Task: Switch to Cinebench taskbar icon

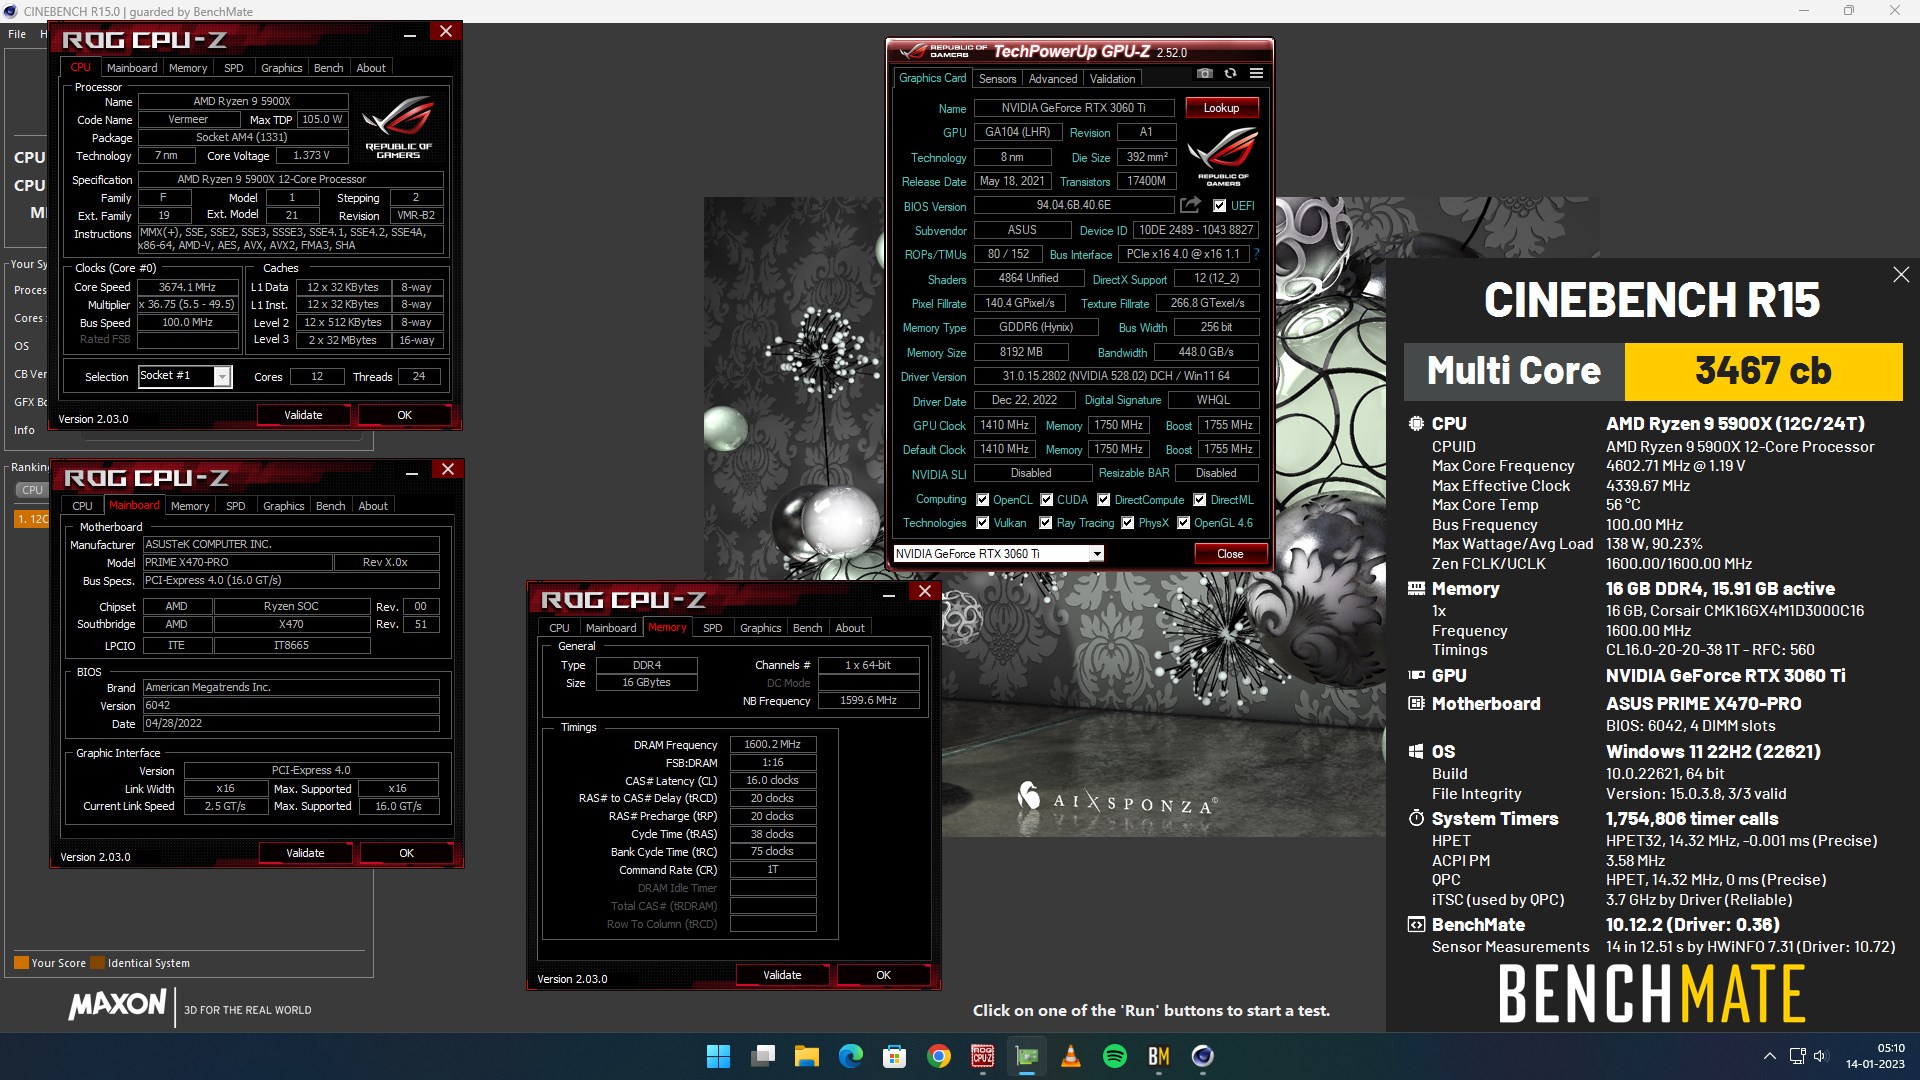Action: (1203, 1056)
